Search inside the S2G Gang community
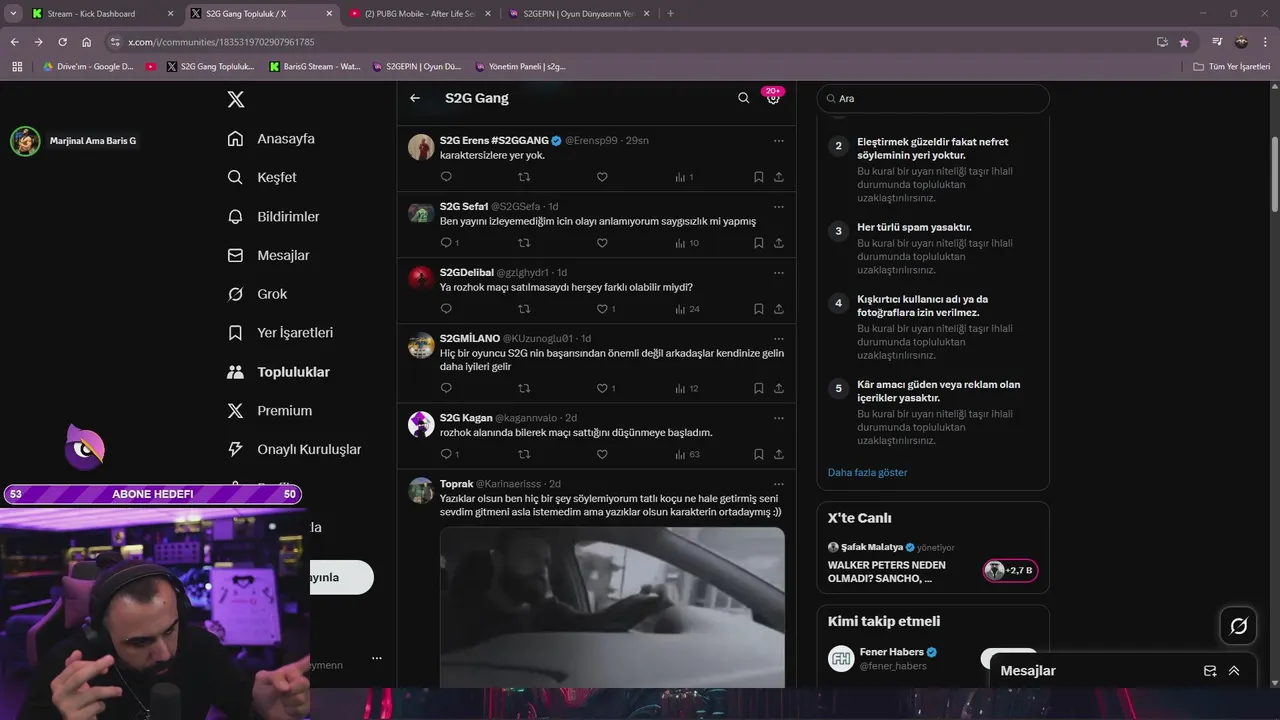The image size is (1280, 720). [743, 98]
